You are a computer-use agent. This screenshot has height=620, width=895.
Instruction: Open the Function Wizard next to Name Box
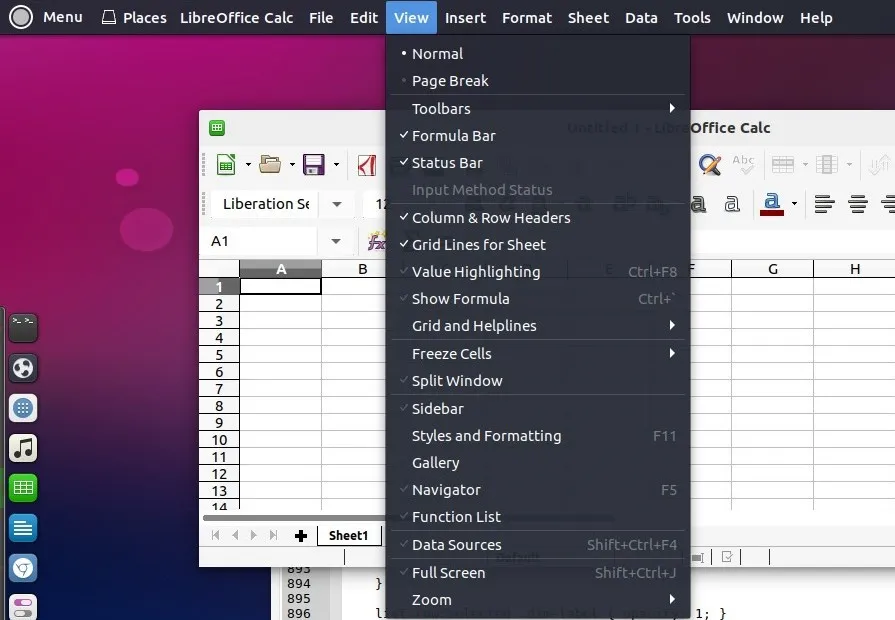coord(377,240)
